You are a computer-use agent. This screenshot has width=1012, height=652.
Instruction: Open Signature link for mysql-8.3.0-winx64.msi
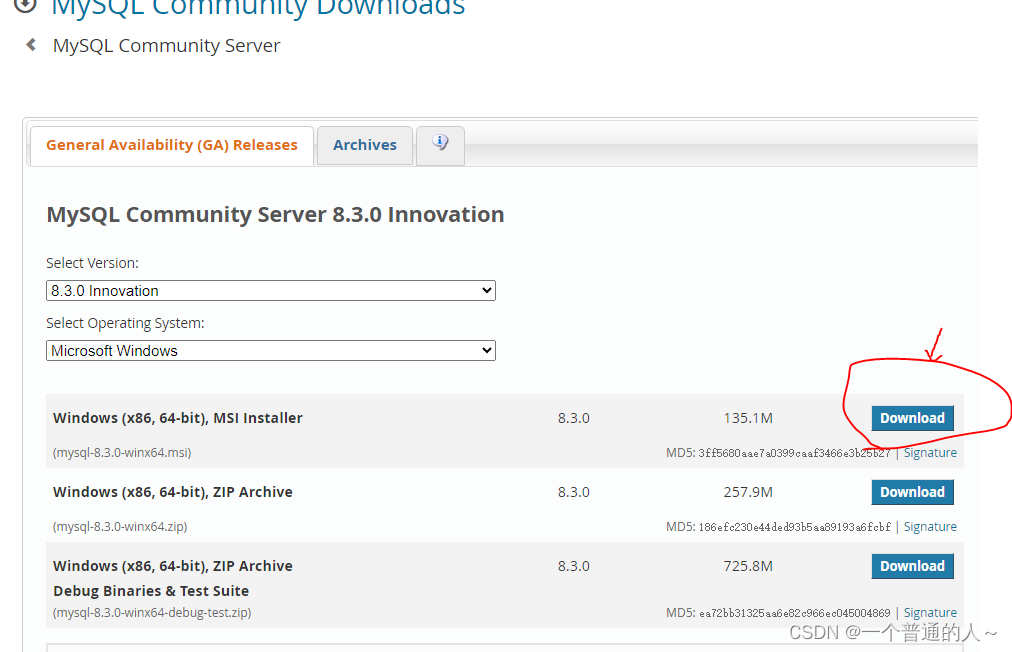930,453
